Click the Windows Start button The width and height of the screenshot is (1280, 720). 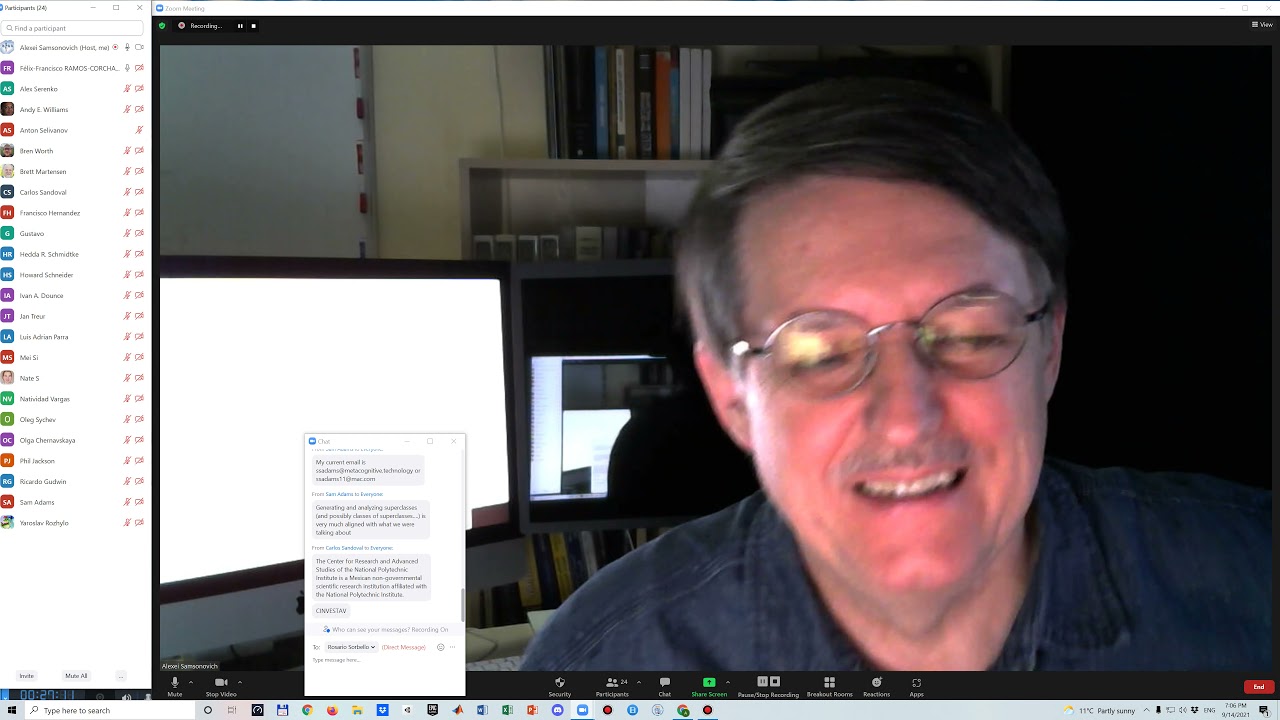point(10,710)
